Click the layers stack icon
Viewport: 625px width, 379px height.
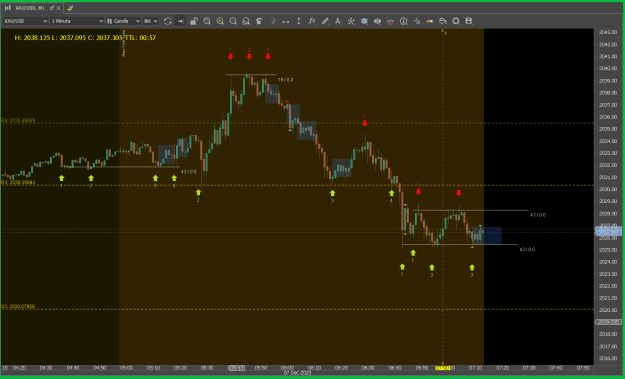[364, 21]
